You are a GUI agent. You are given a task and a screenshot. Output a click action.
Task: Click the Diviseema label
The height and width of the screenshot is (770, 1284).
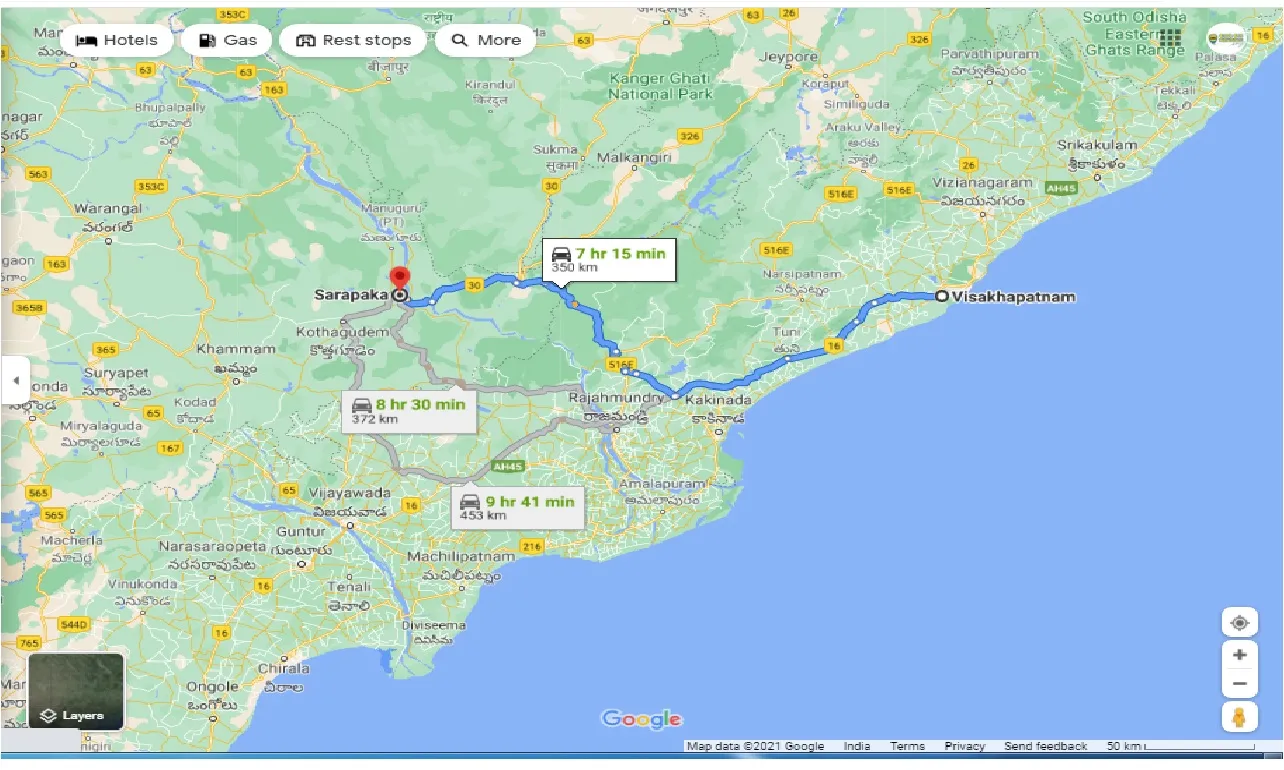[x=434, y=624]
